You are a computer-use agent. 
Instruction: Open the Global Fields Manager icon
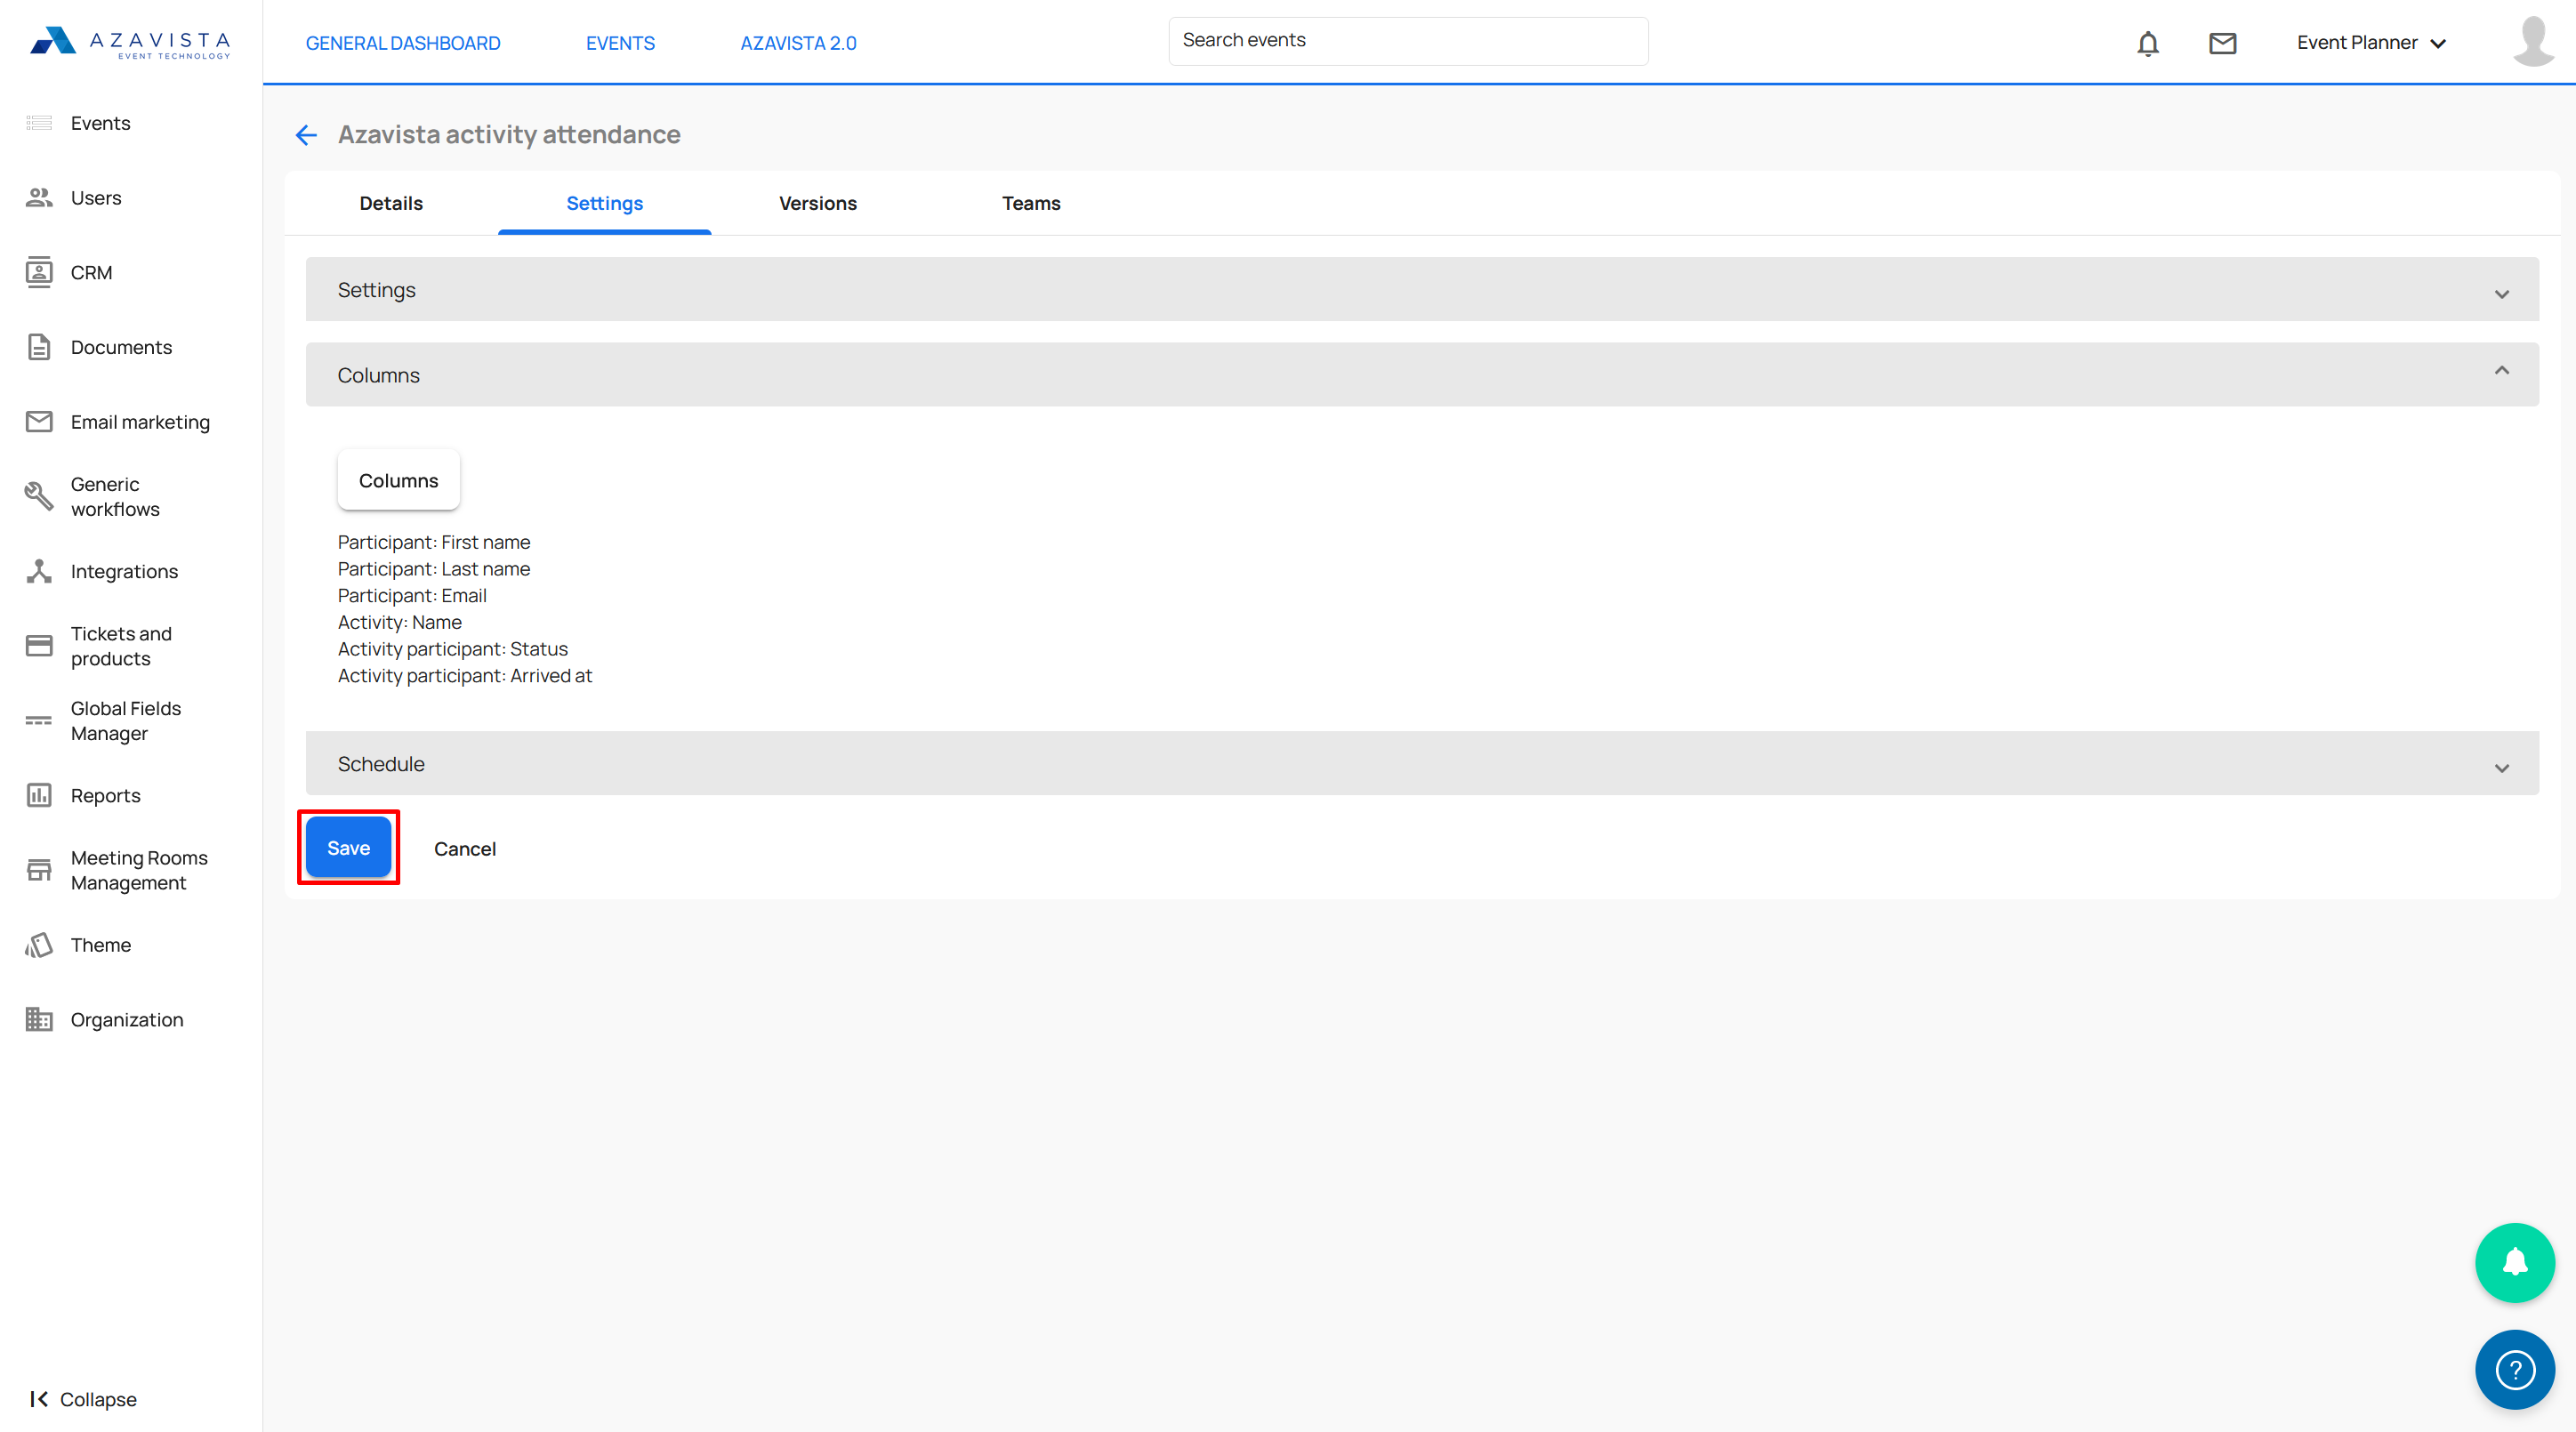click(x=39, y=720)
